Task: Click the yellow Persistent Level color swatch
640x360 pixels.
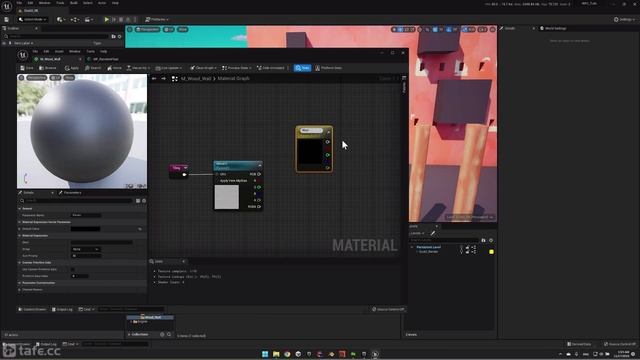Action: pos(491,252)
